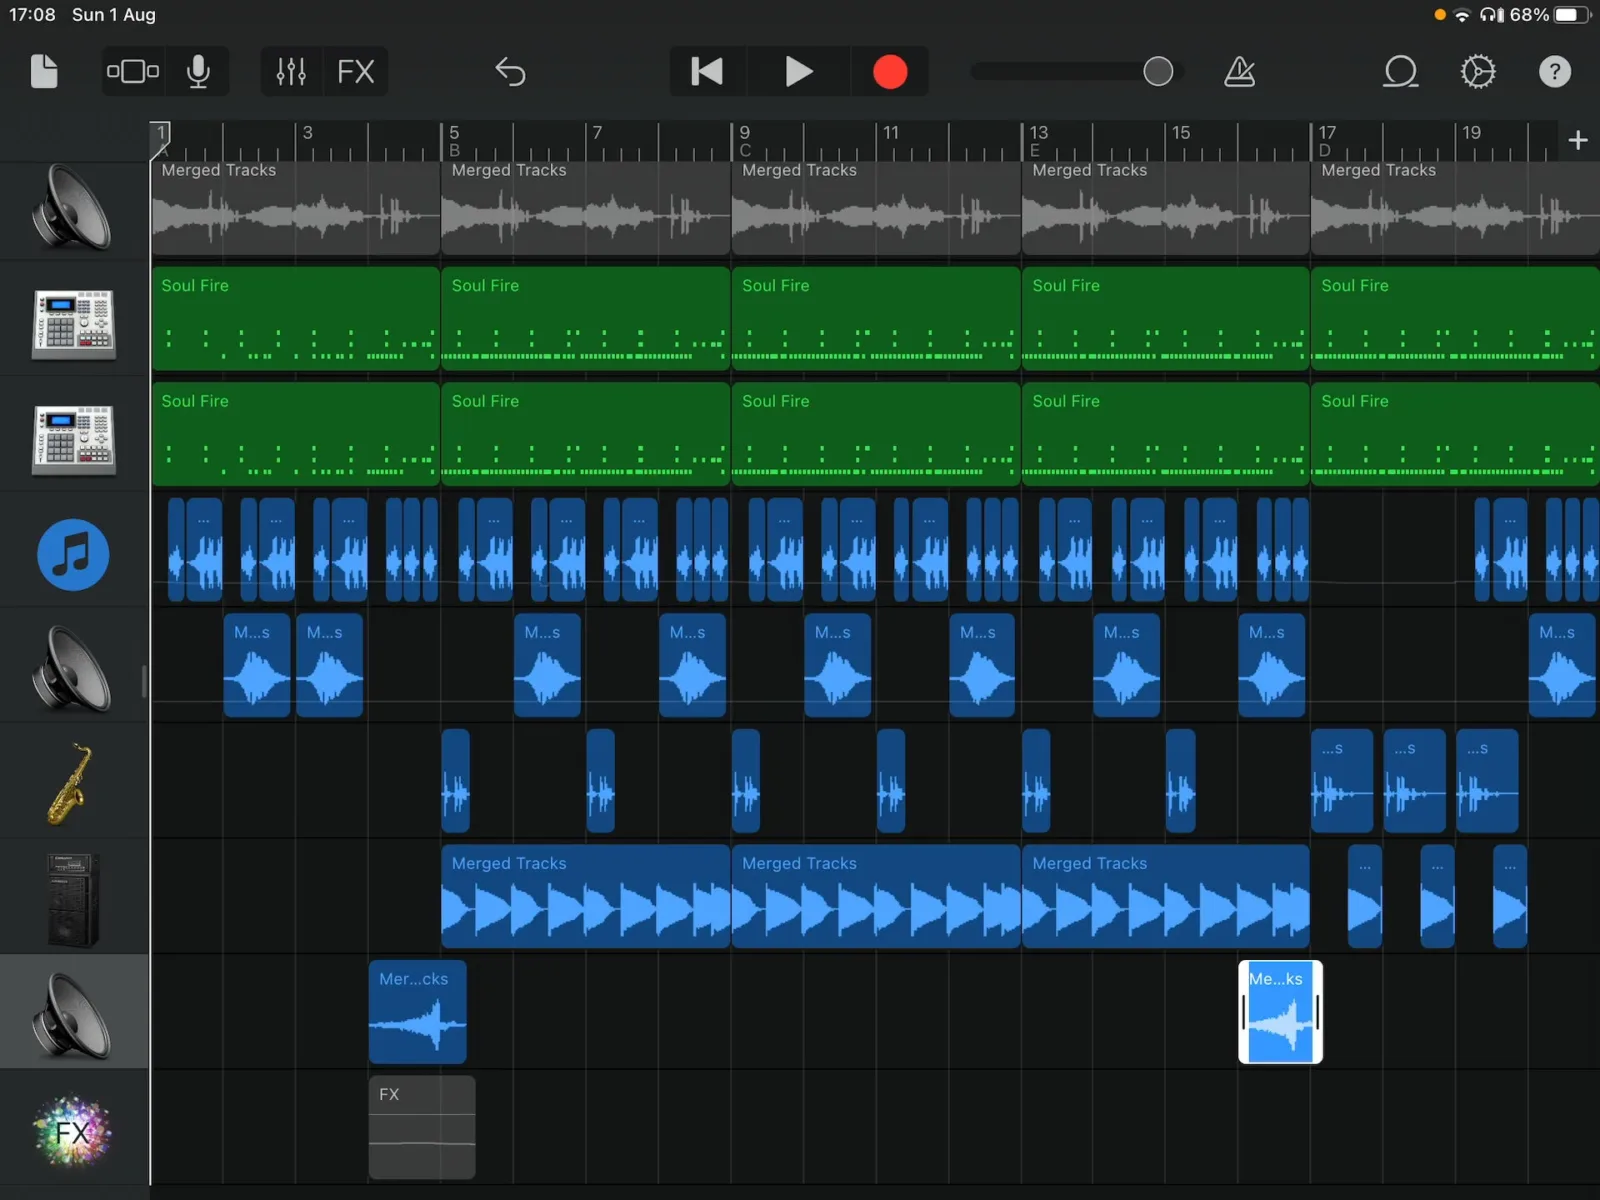Click the undo arrow
The image size is (1600, 1200).
pos(510,72)
